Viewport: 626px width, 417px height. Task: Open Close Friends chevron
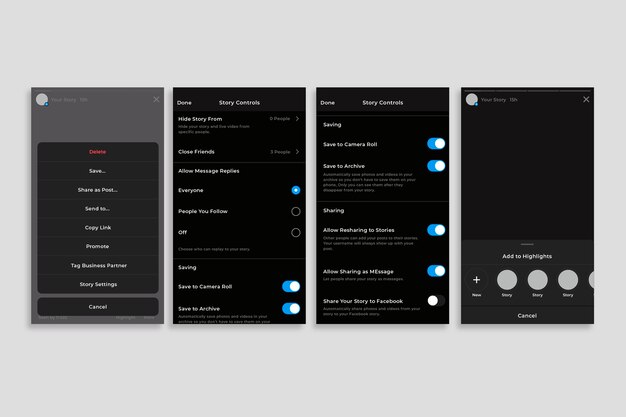[x=297, y=152]
